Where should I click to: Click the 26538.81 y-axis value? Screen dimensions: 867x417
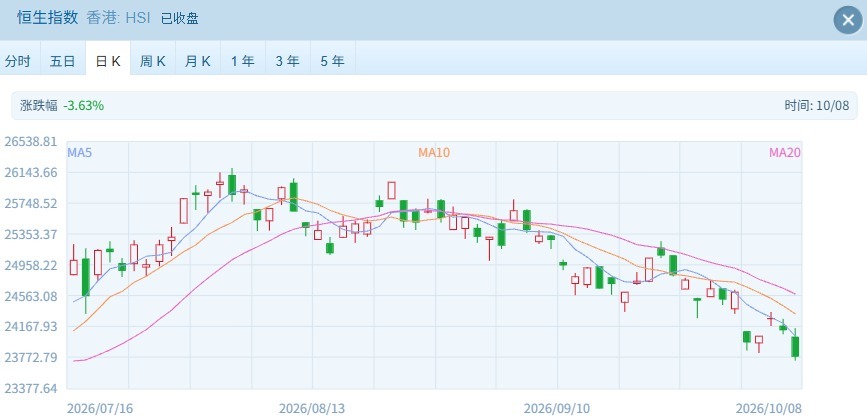(31, 142)
